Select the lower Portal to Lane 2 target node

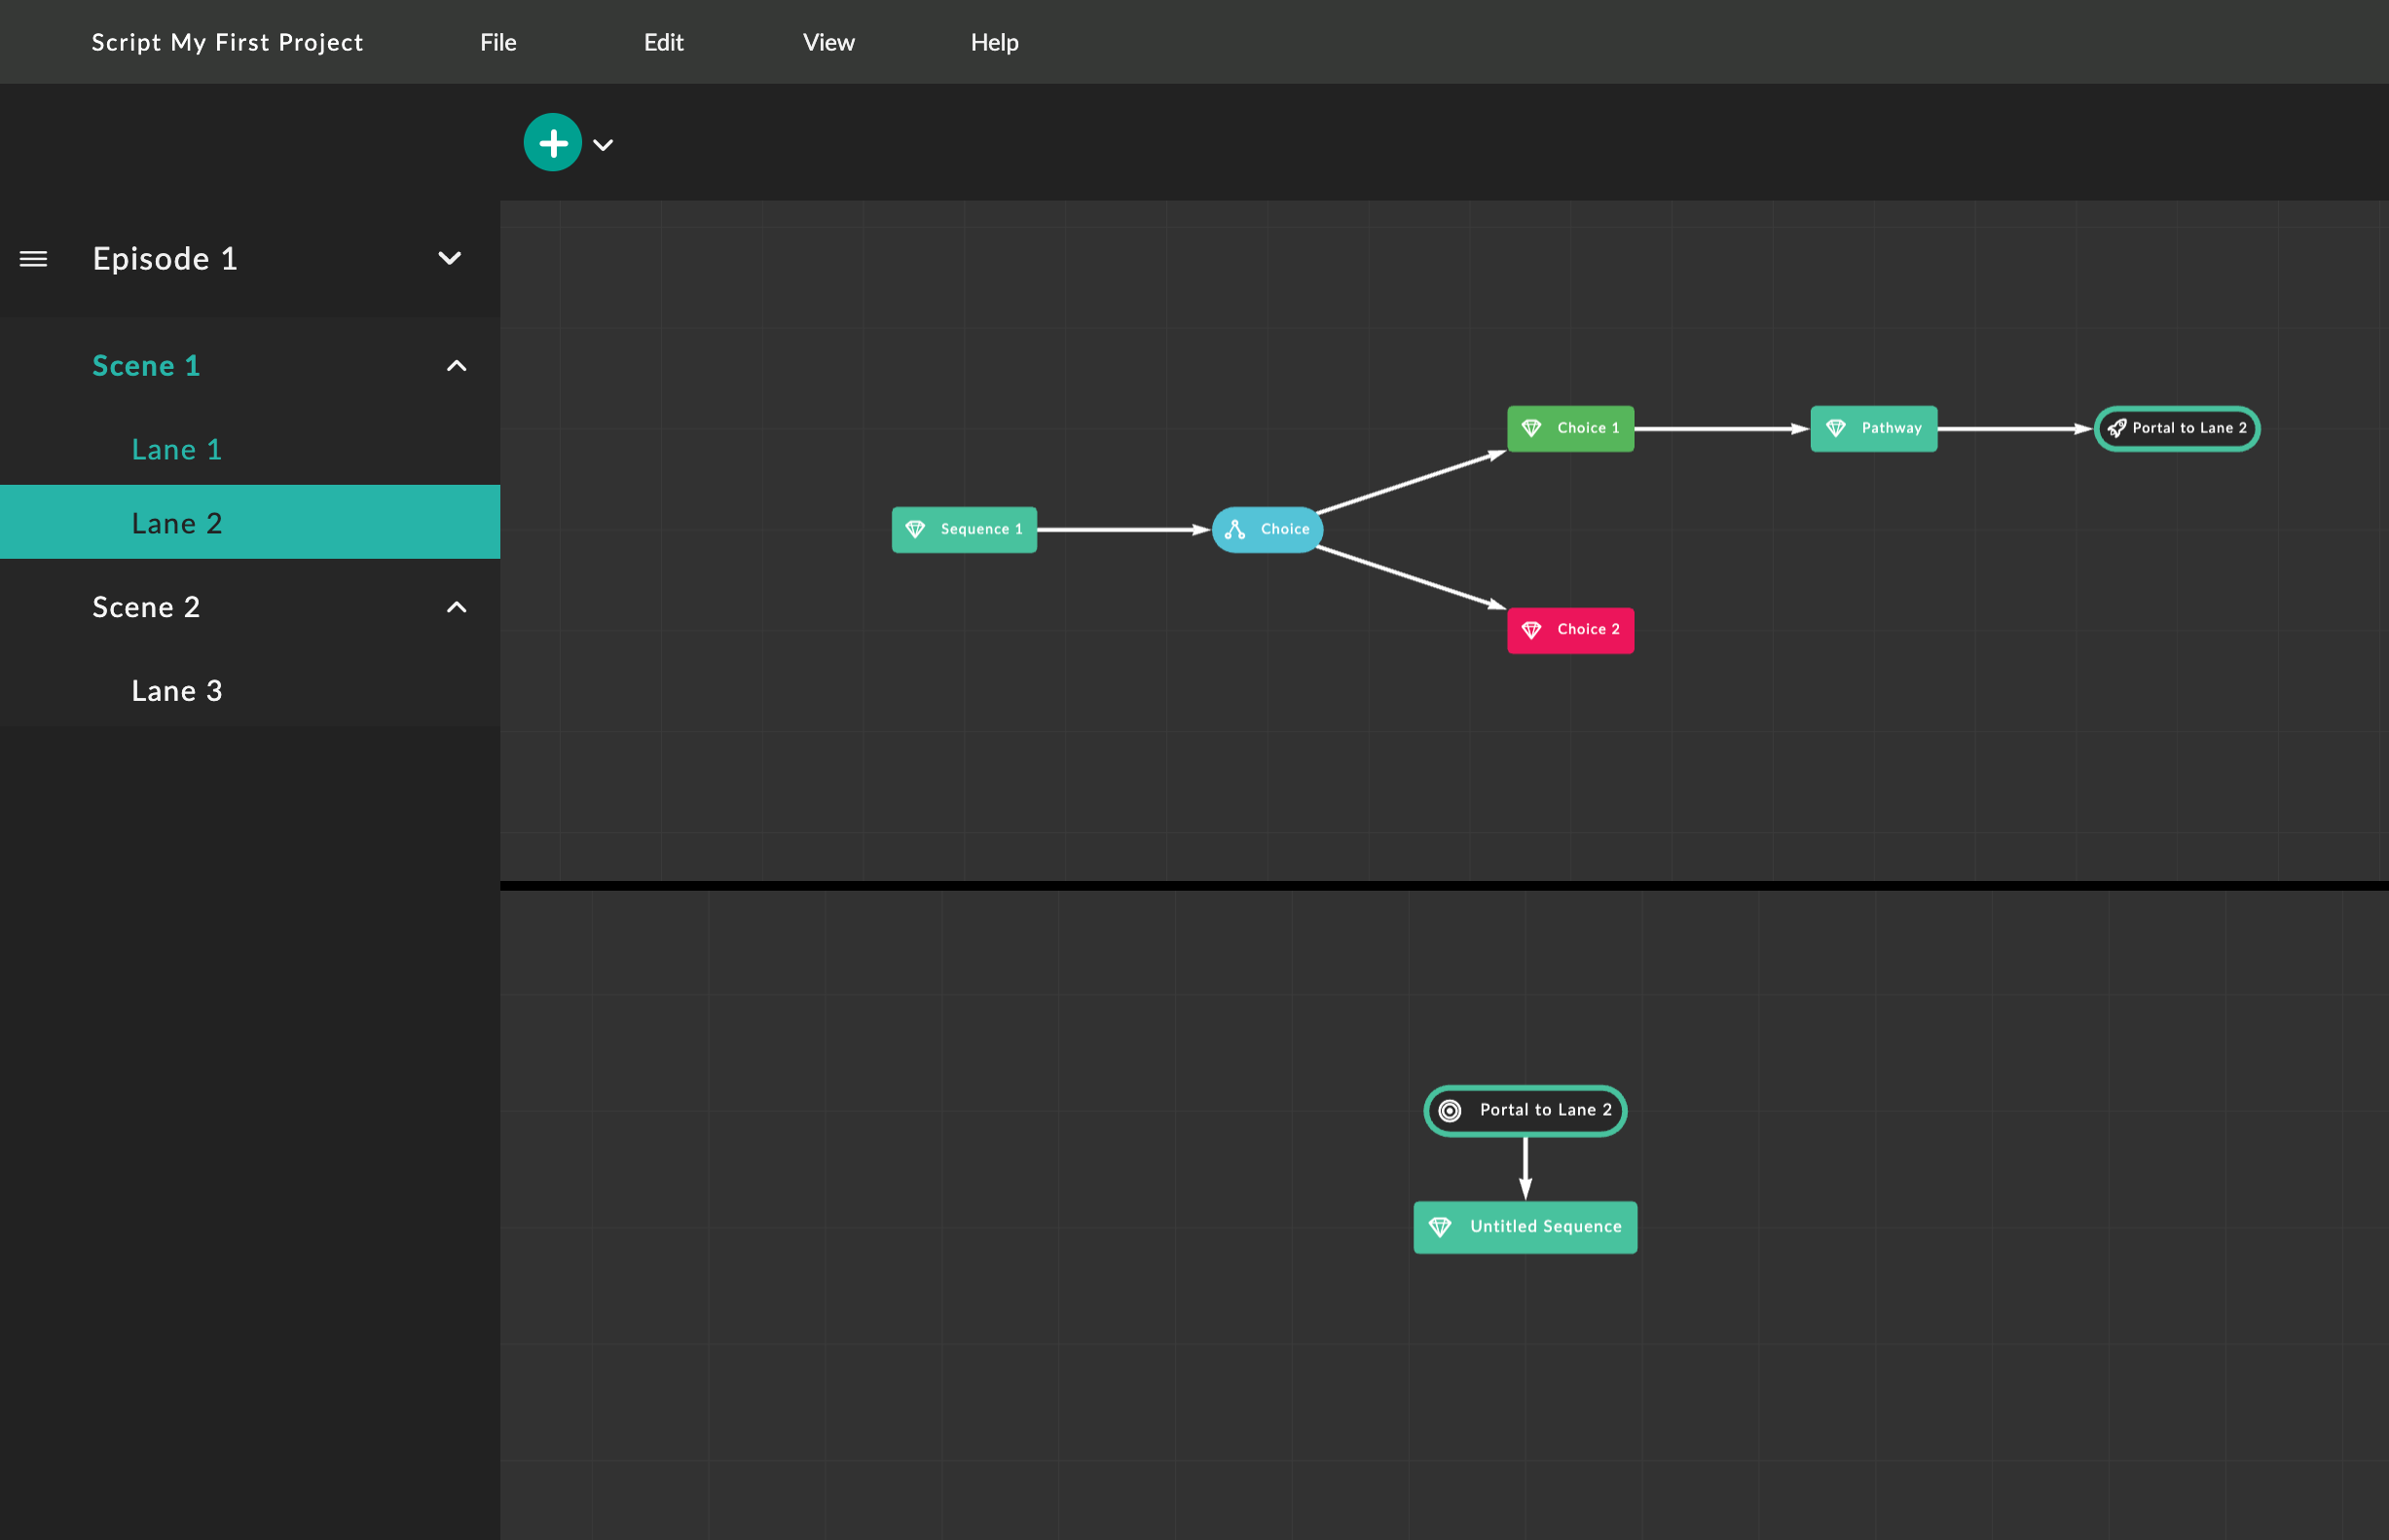1525,1110
